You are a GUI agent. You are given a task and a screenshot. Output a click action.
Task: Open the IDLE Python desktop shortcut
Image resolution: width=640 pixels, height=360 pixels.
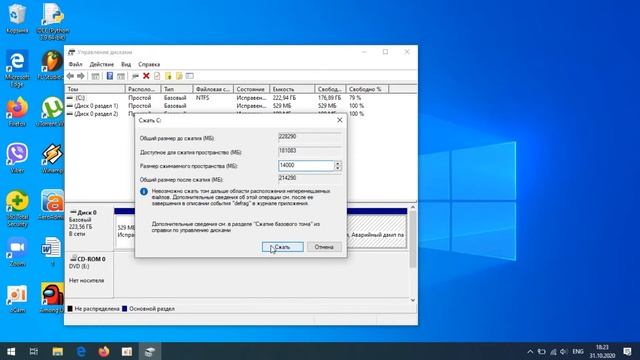pos(52,21)
